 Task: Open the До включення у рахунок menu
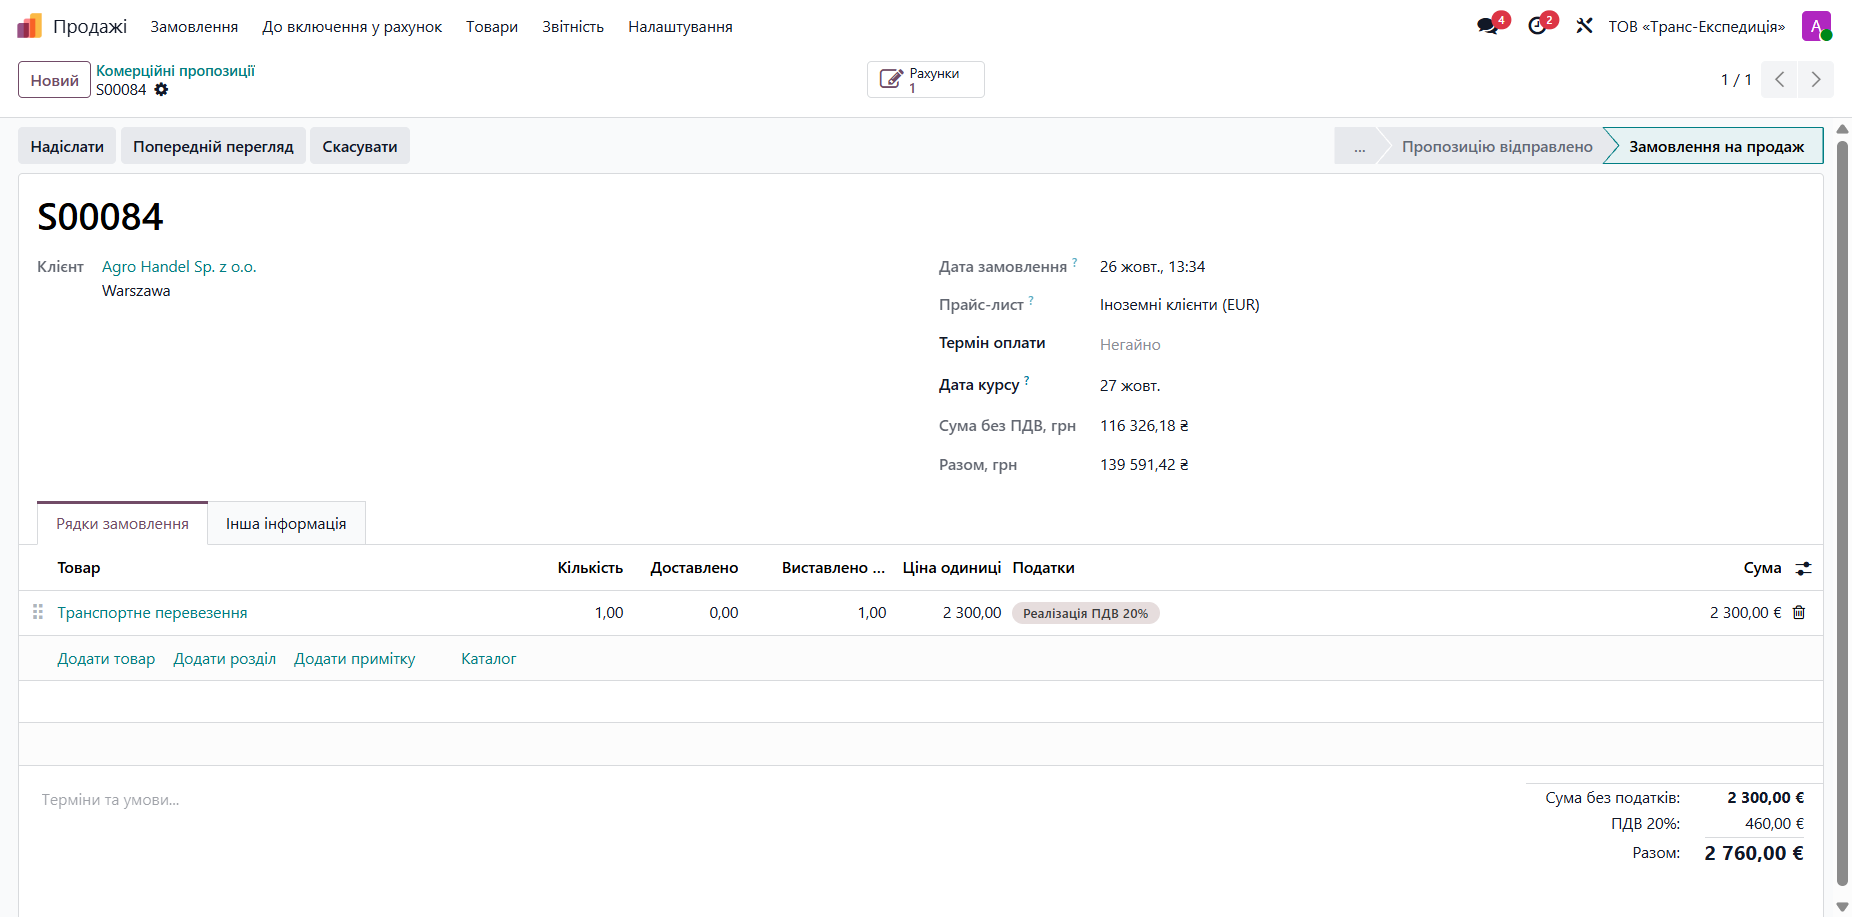point(352,27)
